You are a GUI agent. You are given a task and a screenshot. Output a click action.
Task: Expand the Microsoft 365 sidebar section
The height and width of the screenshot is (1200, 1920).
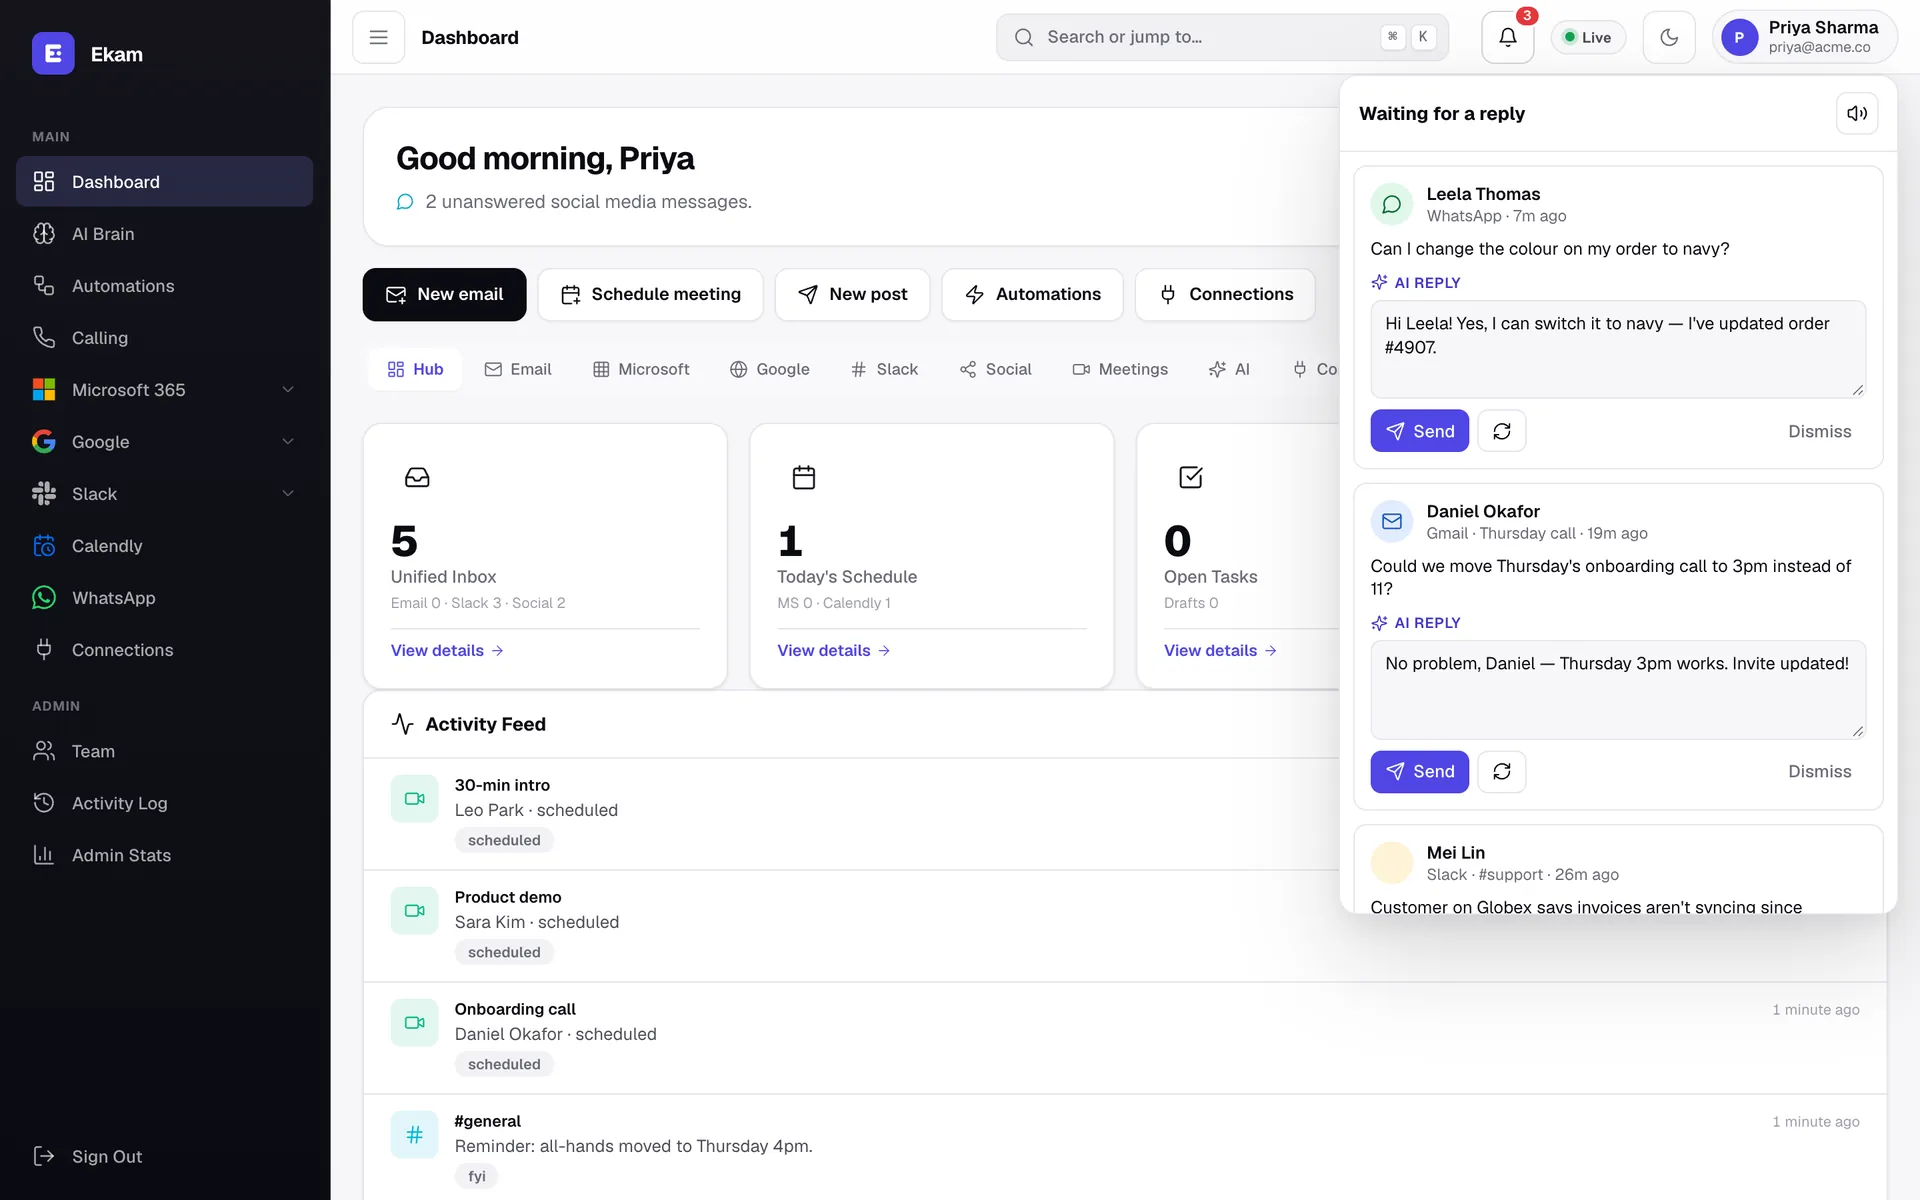(164, 389)
